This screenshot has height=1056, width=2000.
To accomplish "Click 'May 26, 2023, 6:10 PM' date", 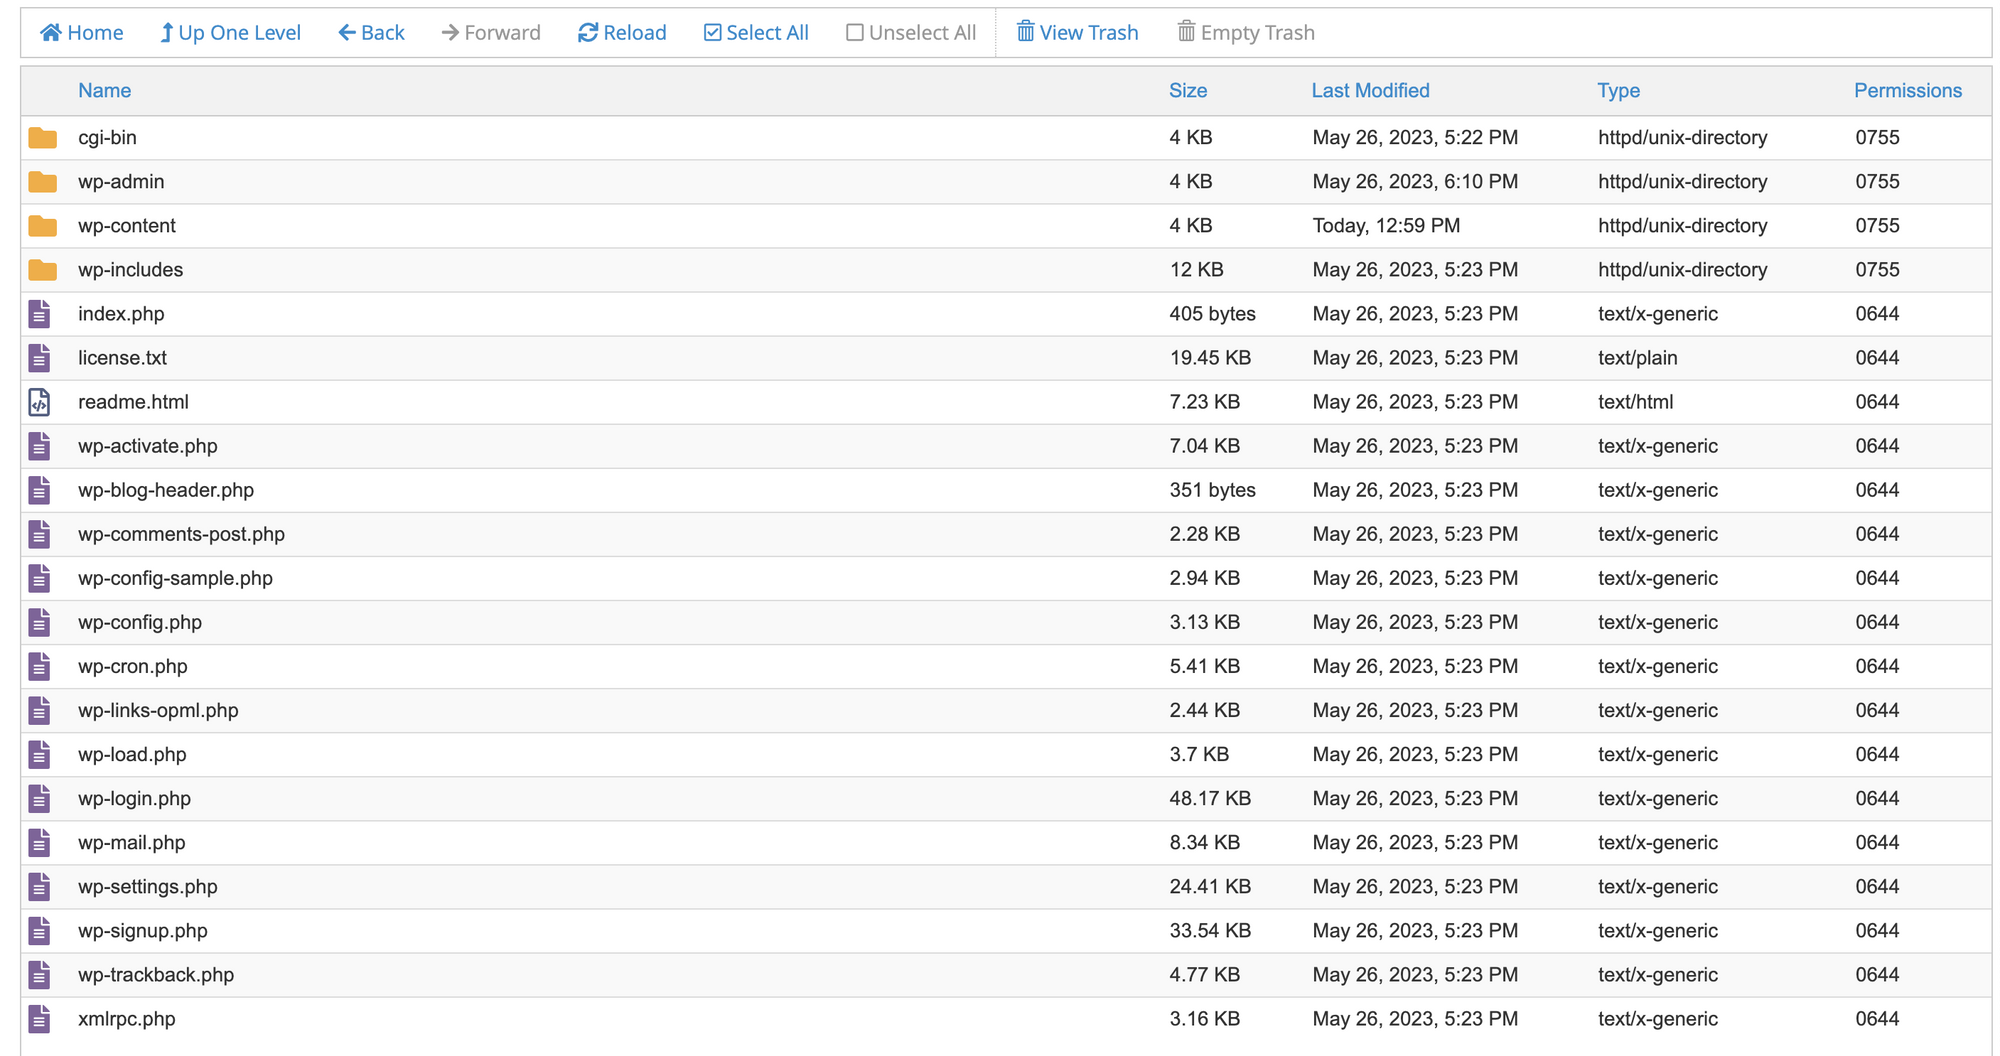I will click(x=1415, y=182).
